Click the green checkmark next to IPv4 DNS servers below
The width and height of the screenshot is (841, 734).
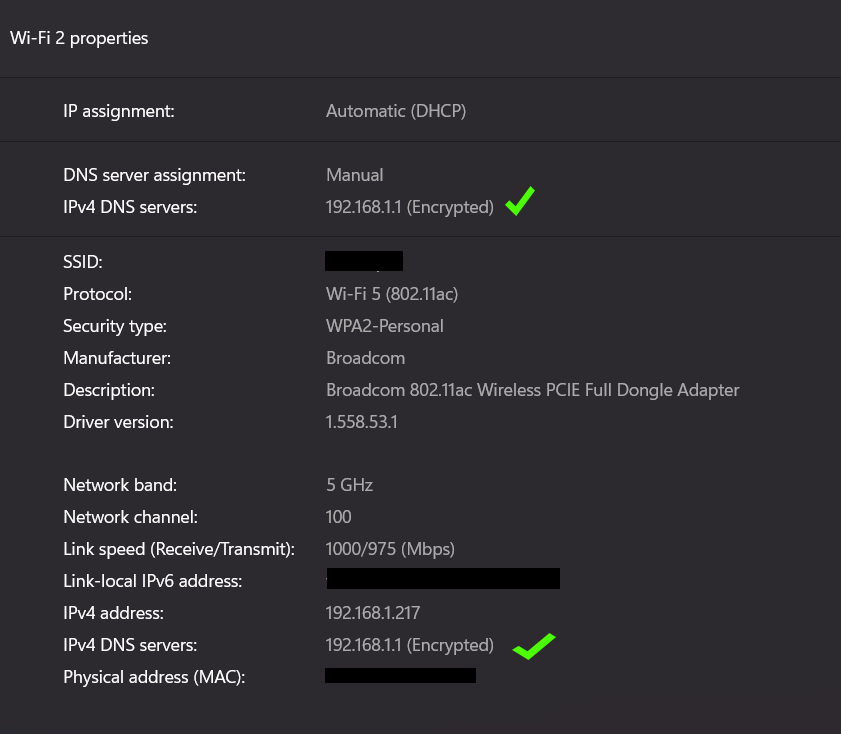[x=533, y=646]
